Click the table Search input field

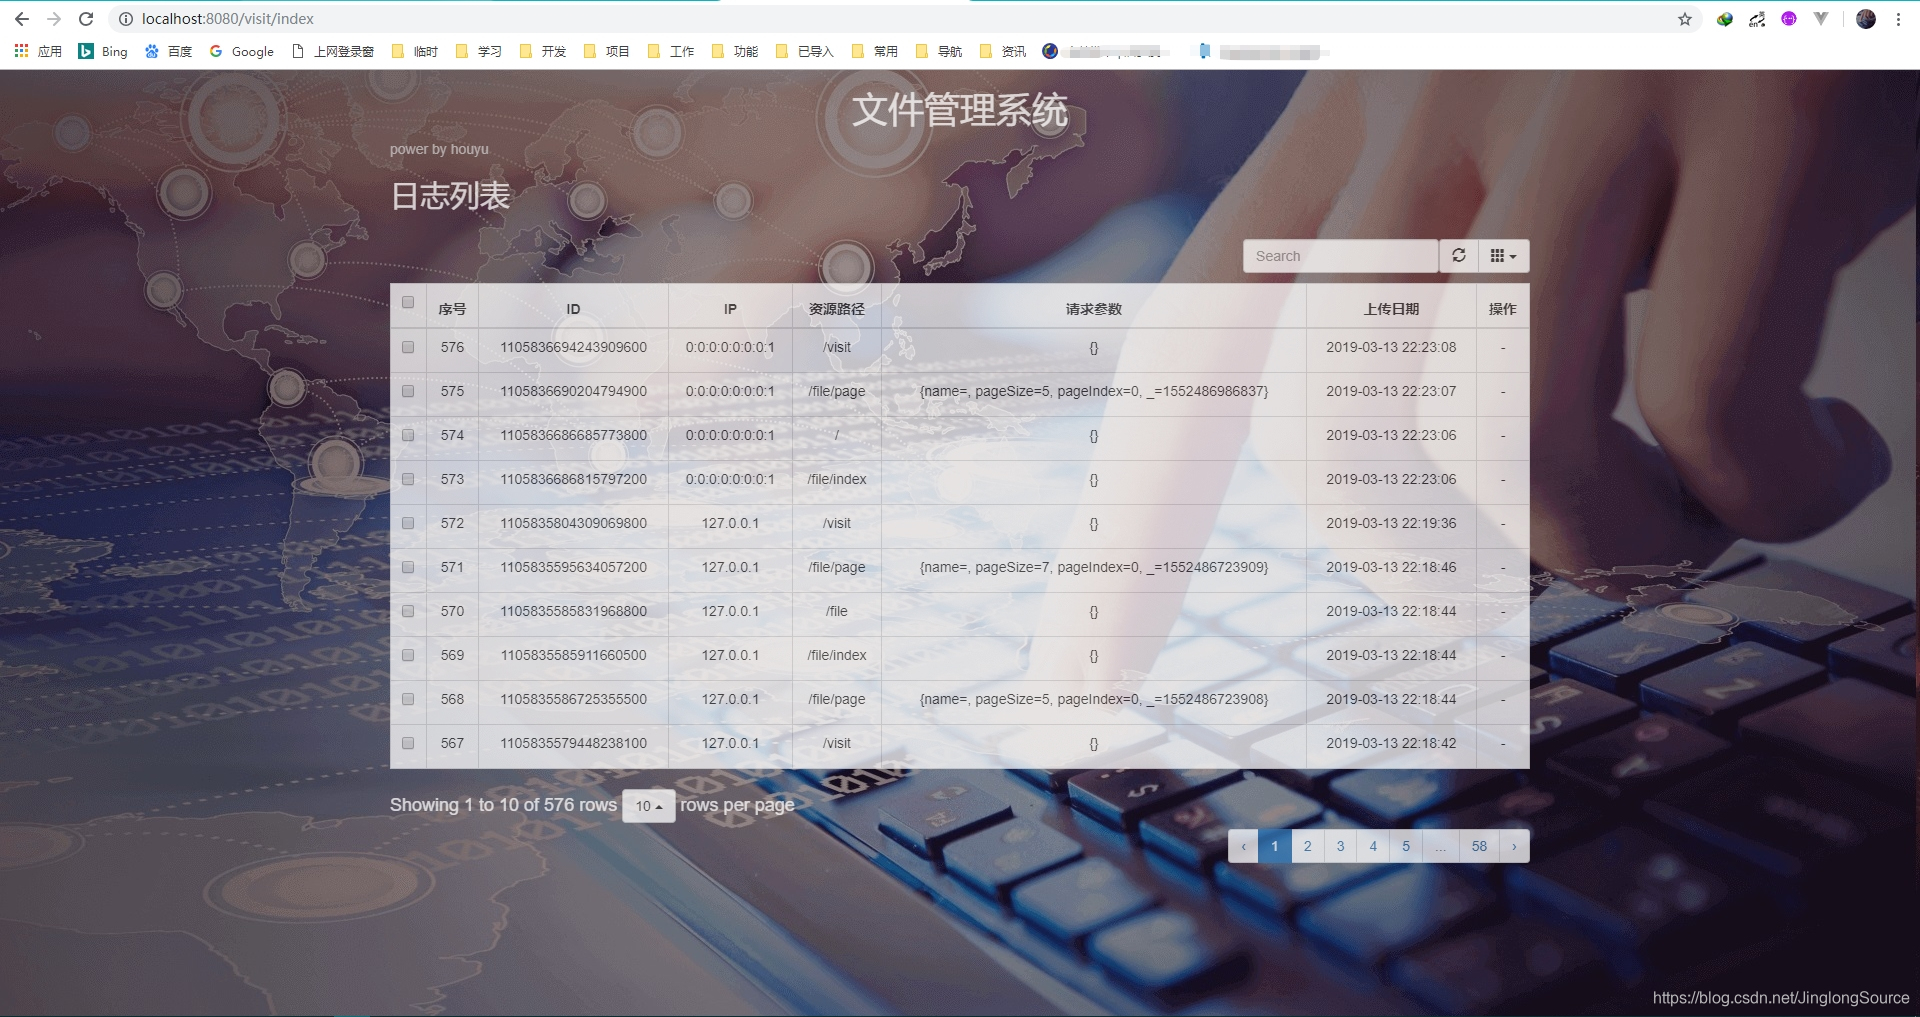pyautogui.click(x=1340, y=256)
